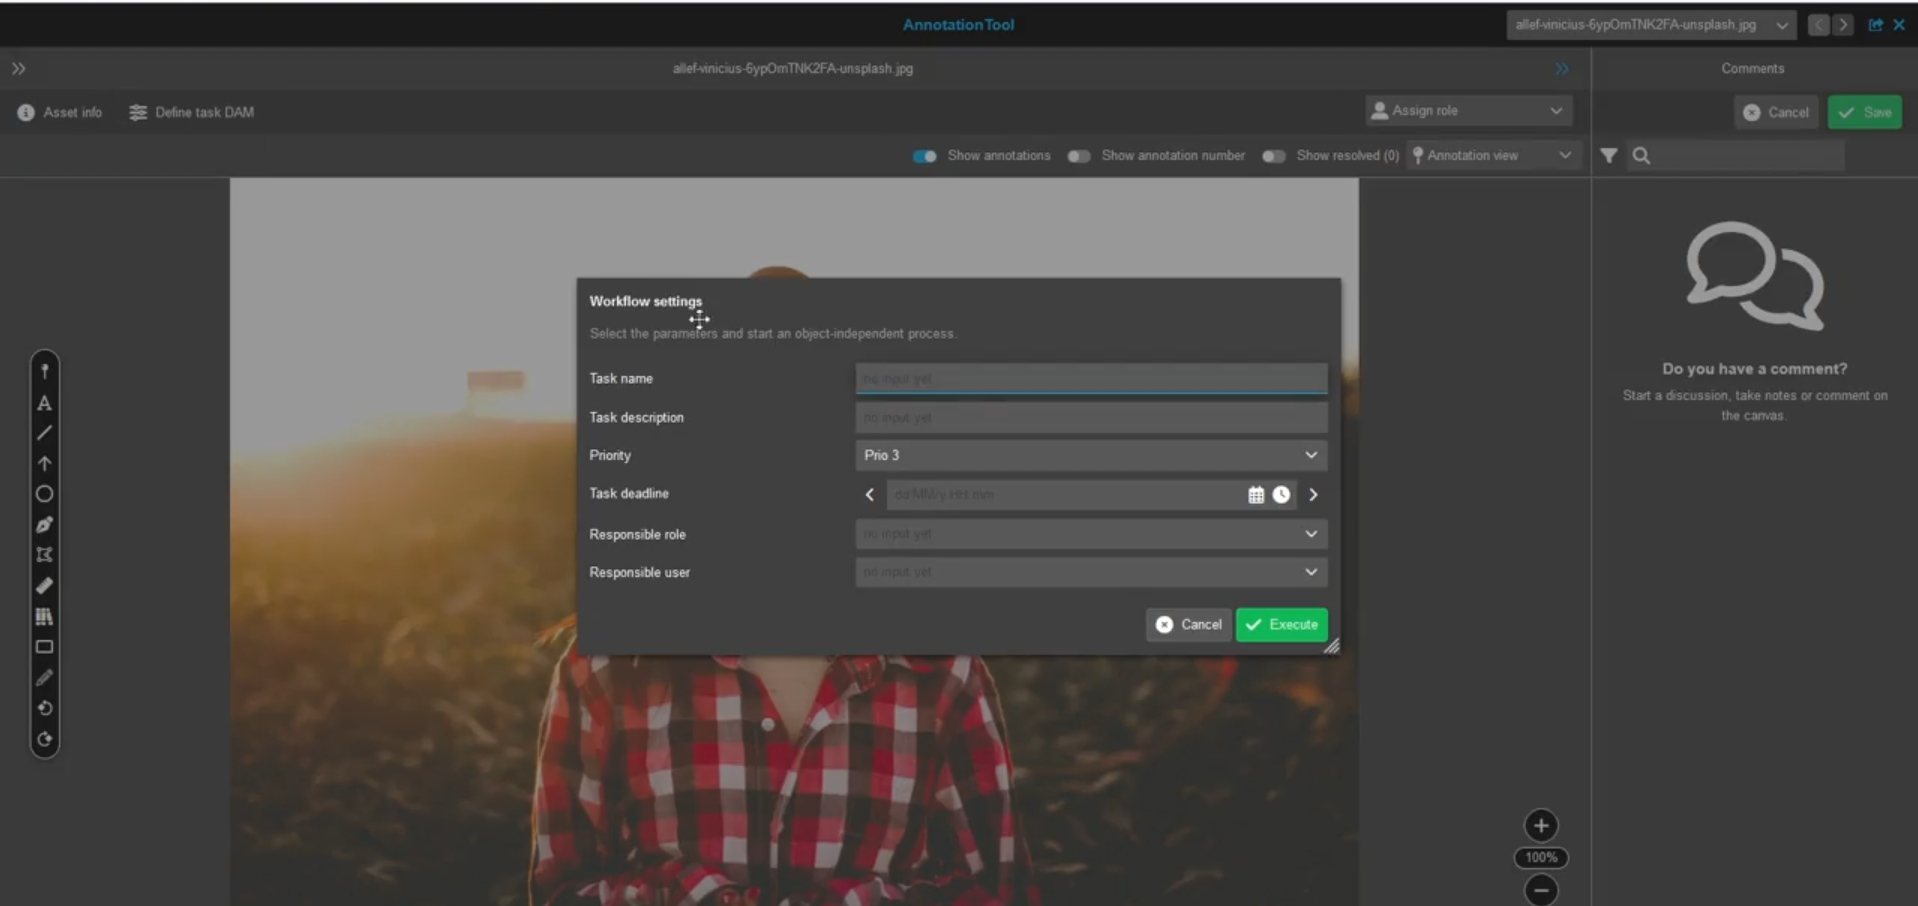Screen dimensions: 1918x906
Task: Select the Text annotation tool
Action: (x=44, y=403)
